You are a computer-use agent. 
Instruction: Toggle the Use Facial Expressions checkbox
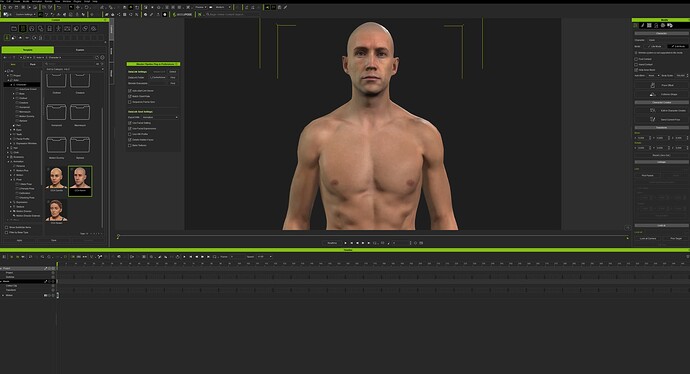tap(130, 128)
